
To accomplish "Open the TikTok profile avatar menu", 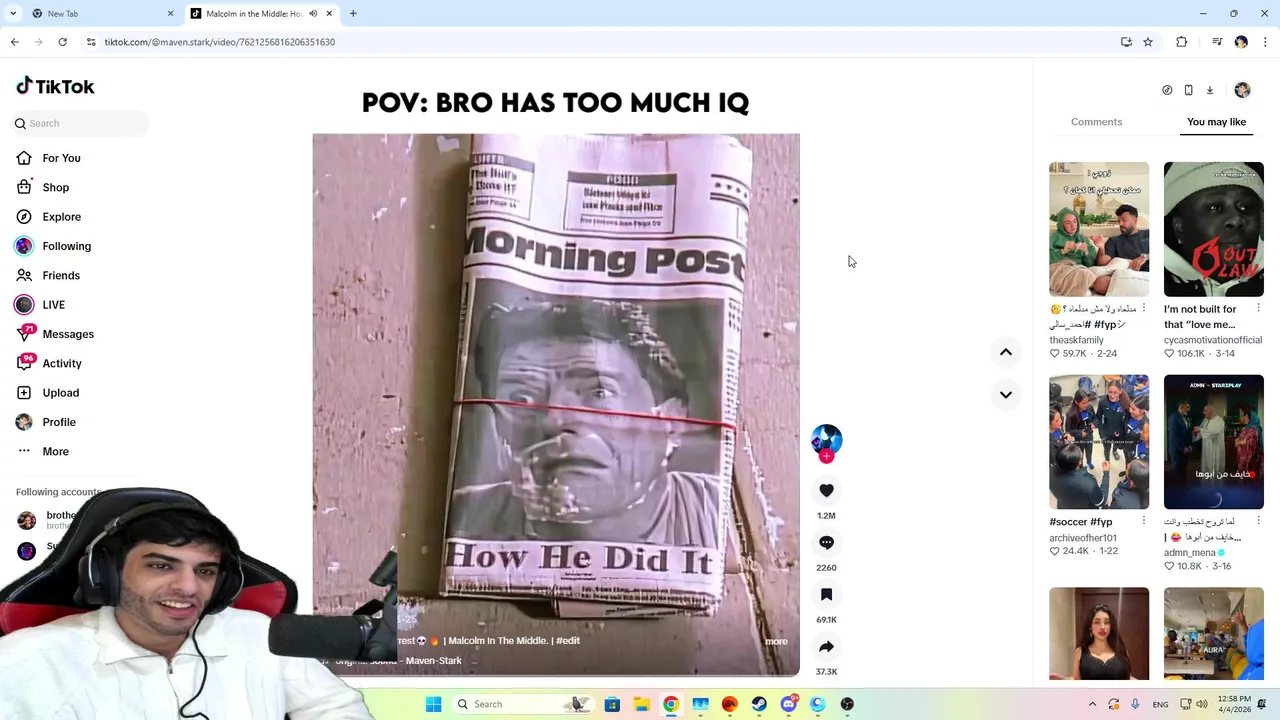I will [1242, 90].
